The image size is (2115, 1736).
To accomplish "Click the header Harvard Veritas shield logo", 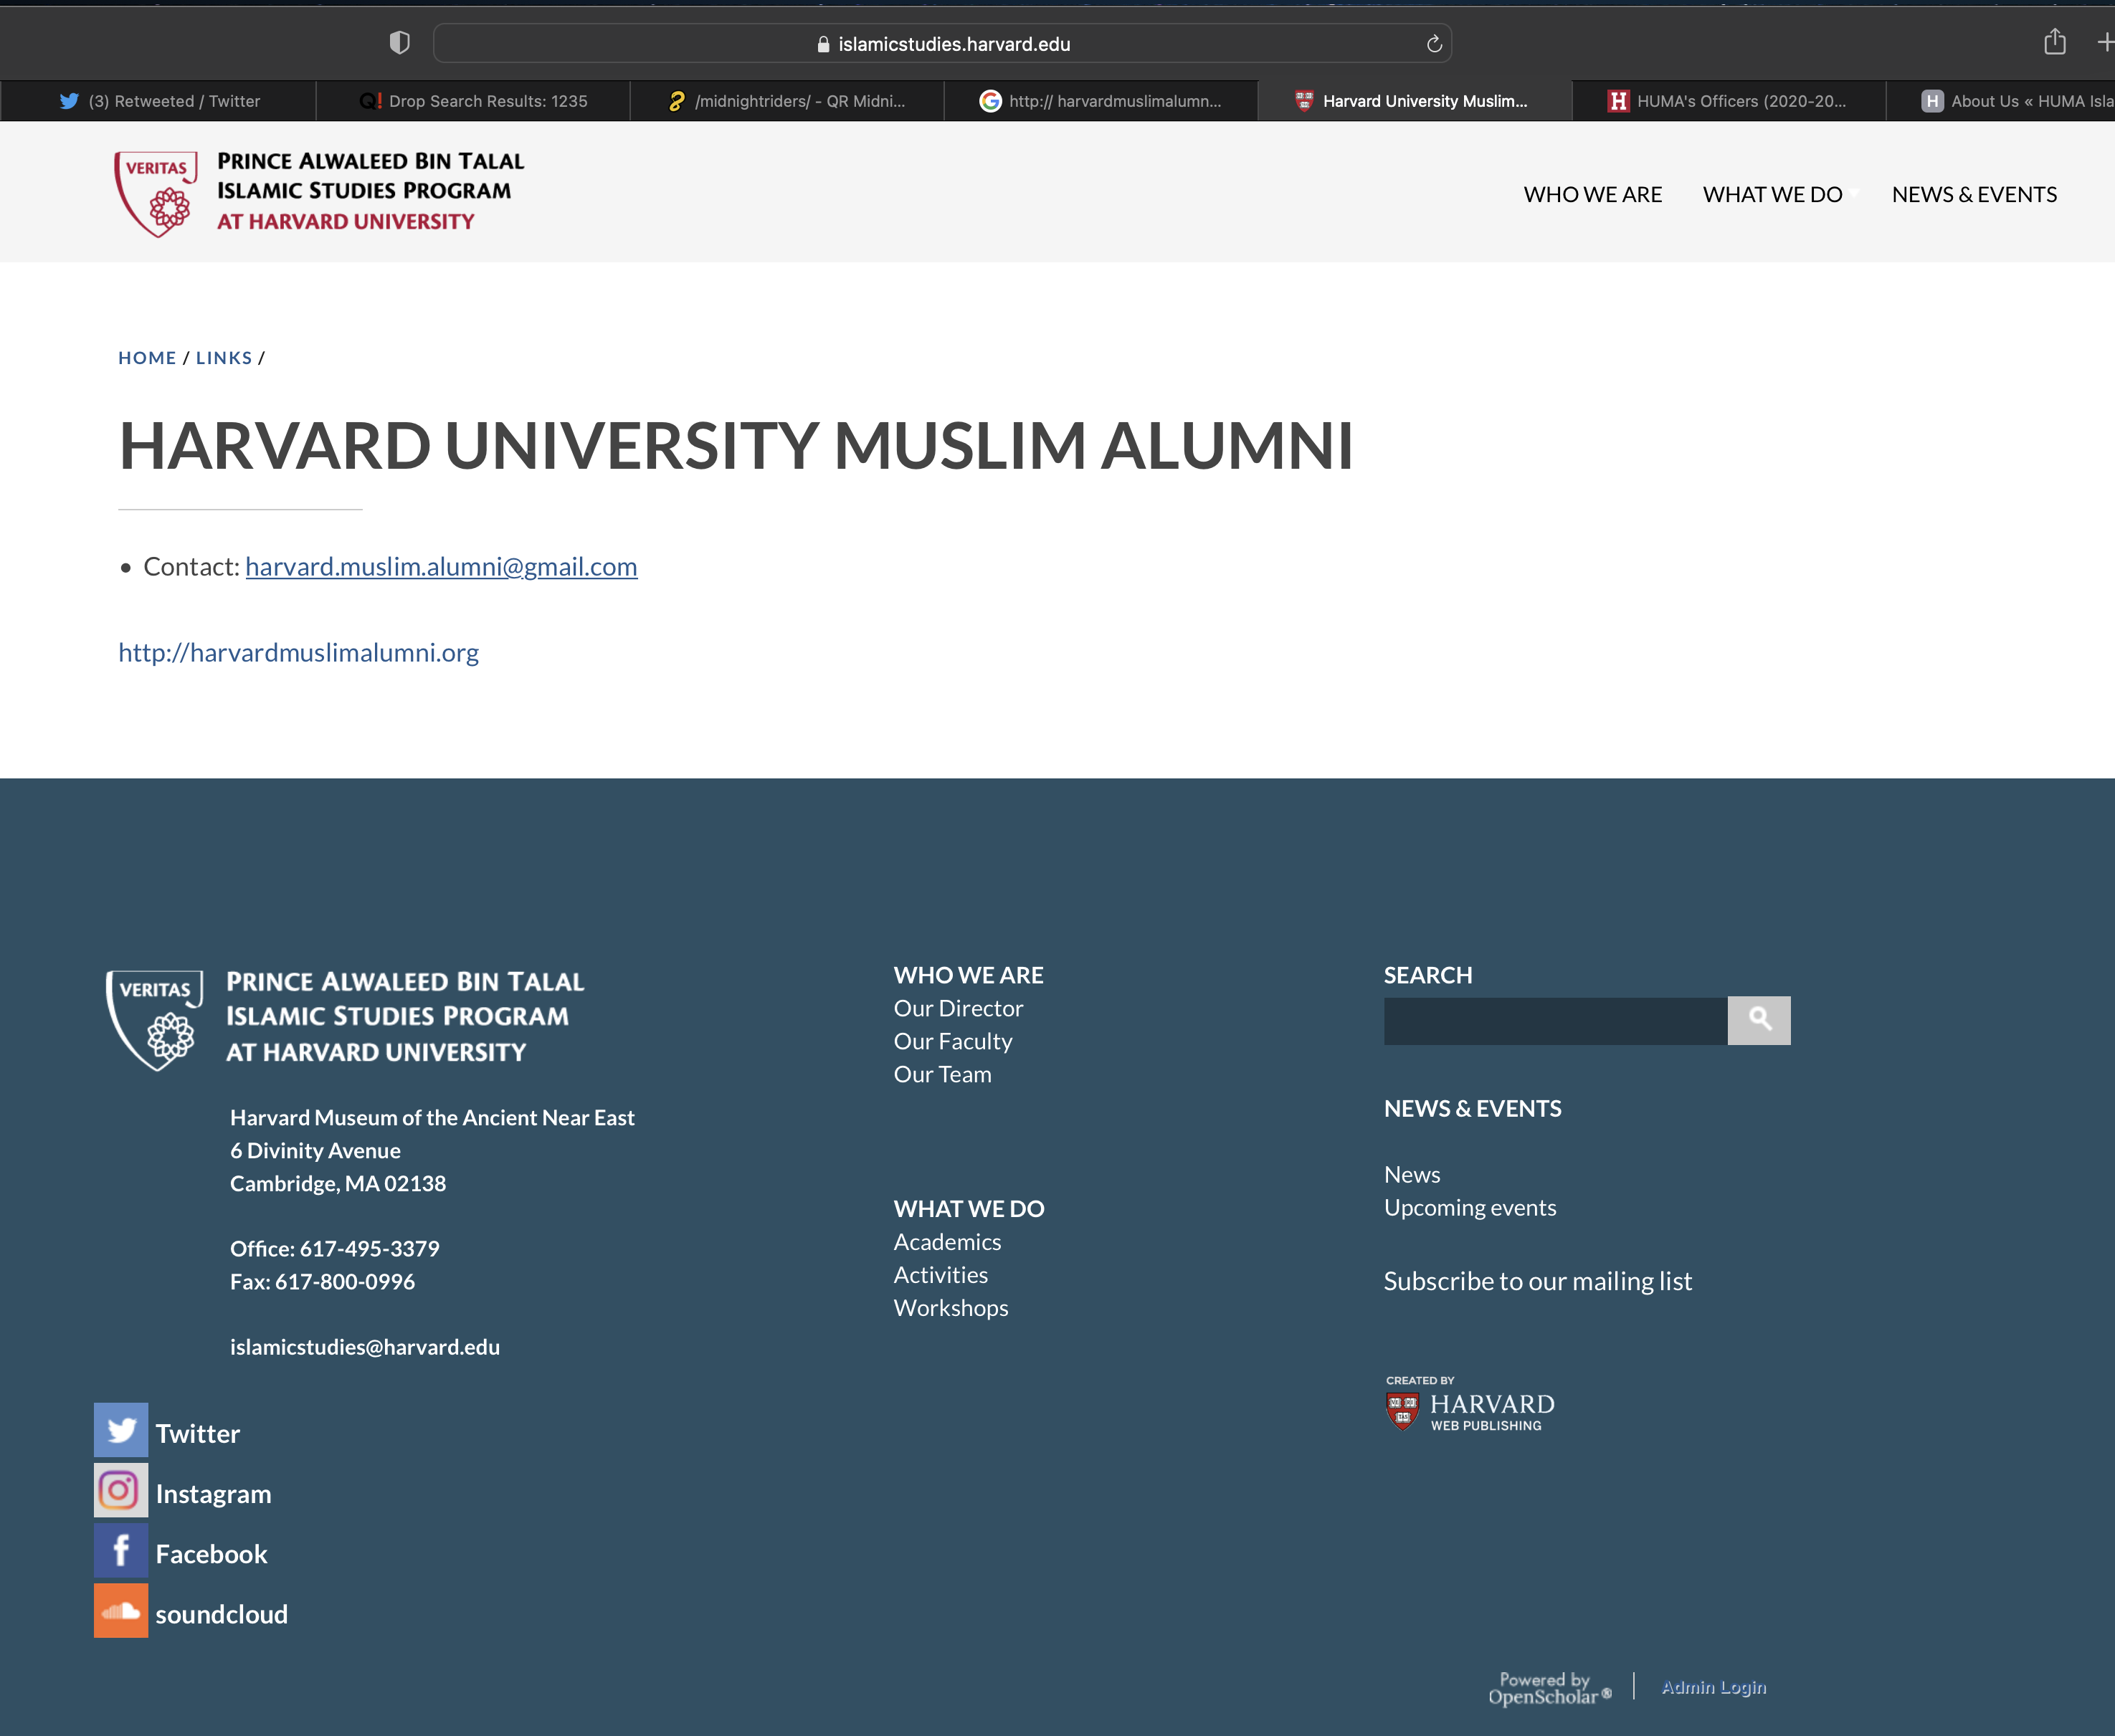I will pyautogui.click(x=156, y=194).
